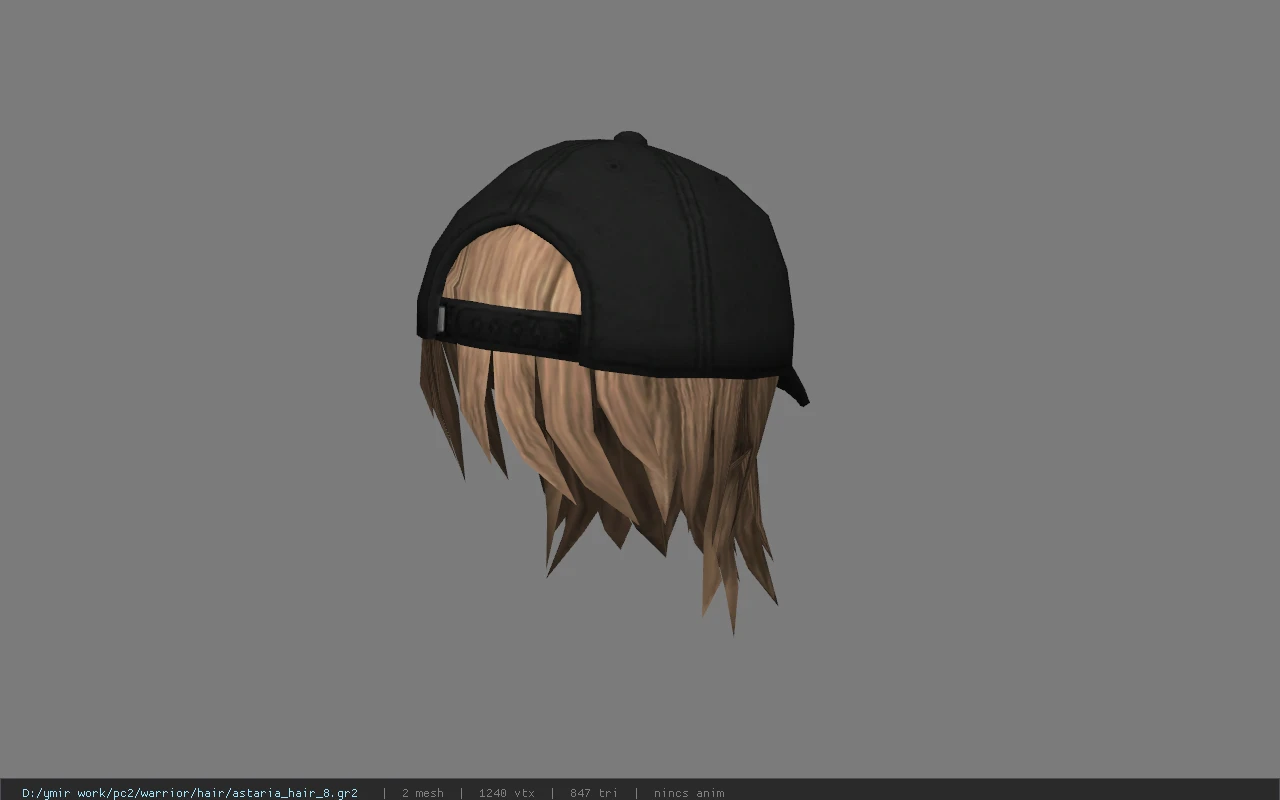The image size is (1280, 800).
Task: Click the 'nincs anim' status entry
Action: tap(689, 793)
